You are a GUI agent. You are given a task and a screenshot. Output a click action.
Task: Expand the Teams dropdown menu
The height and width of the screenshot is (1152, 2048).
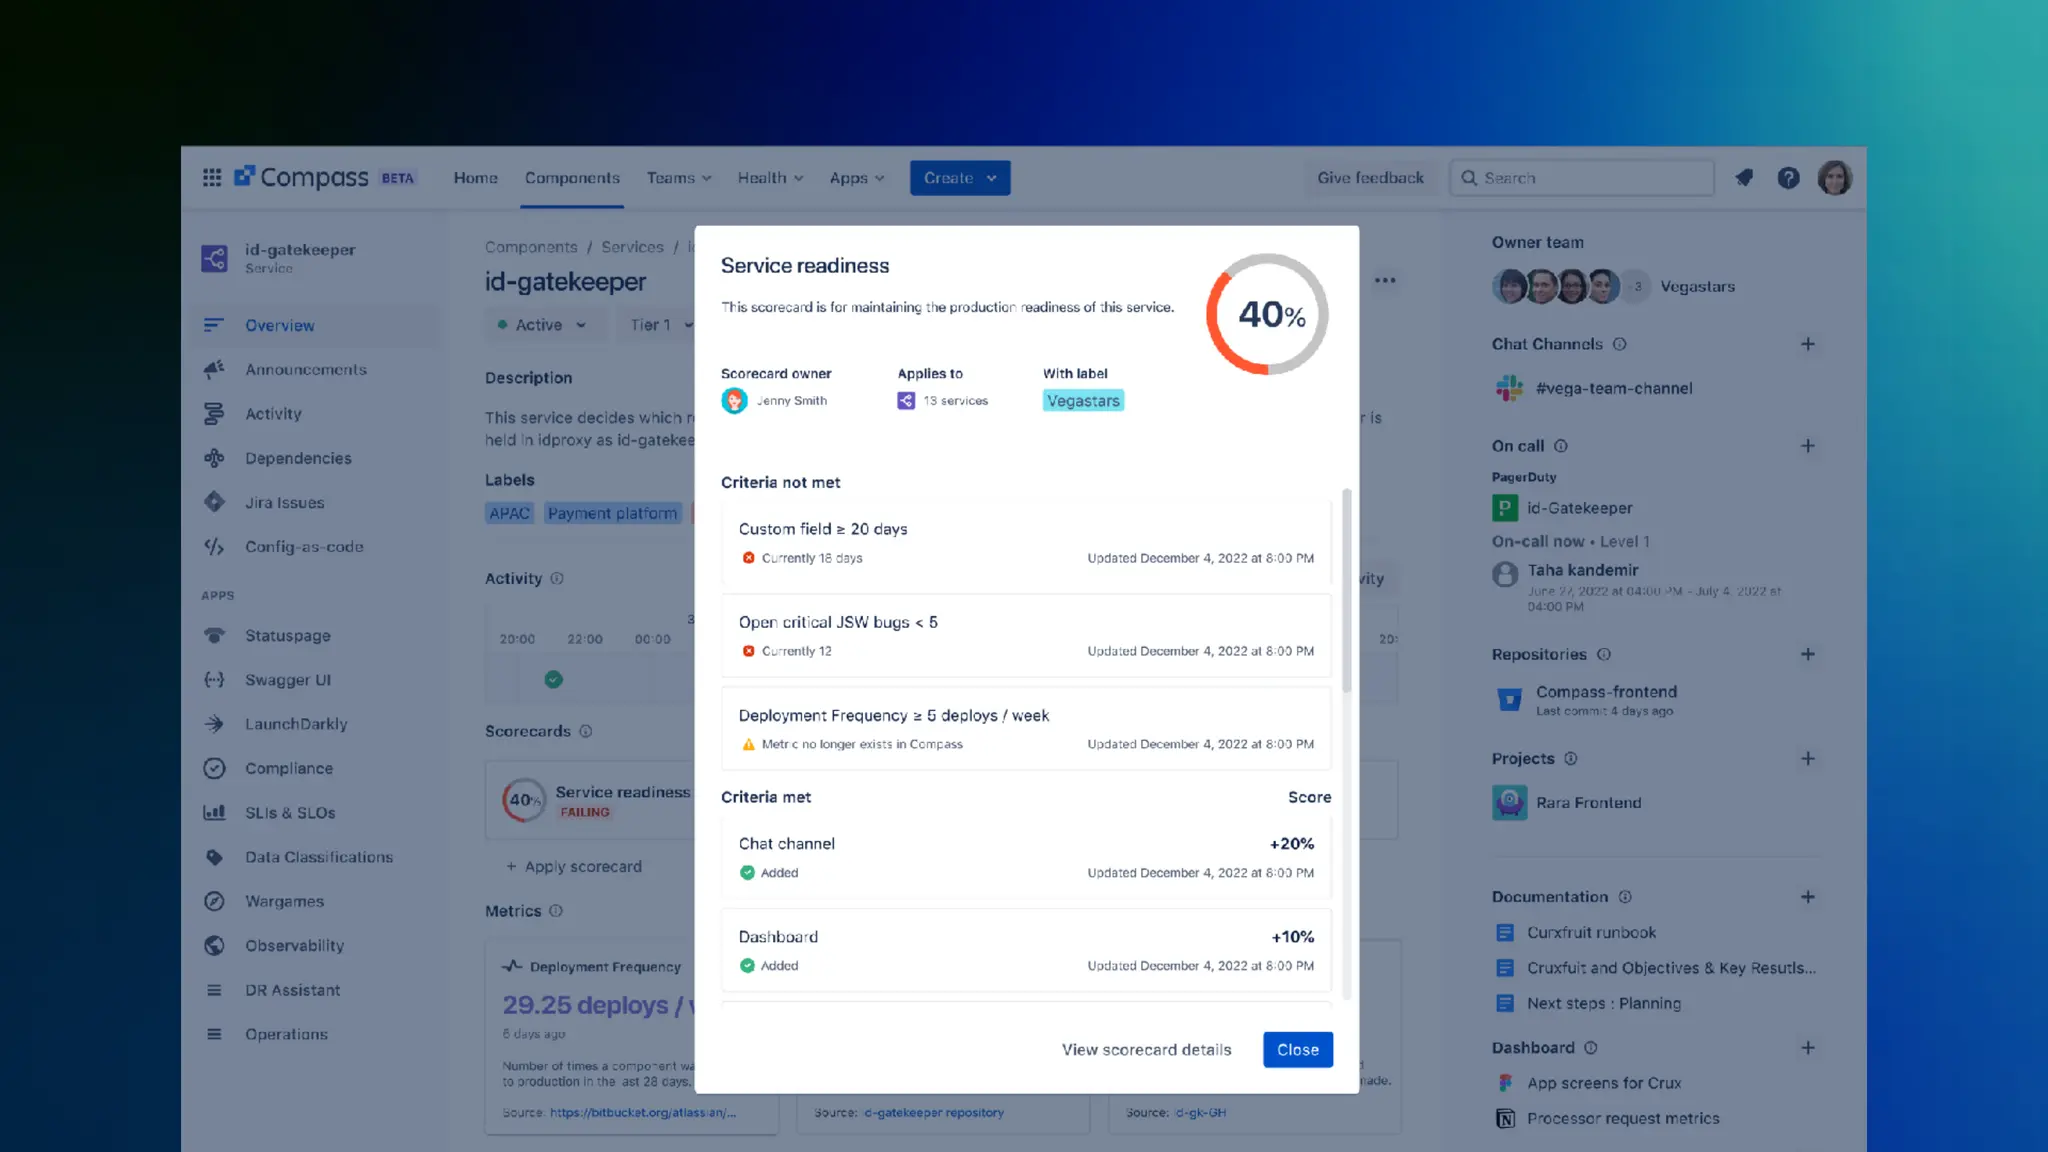(678, 178)
